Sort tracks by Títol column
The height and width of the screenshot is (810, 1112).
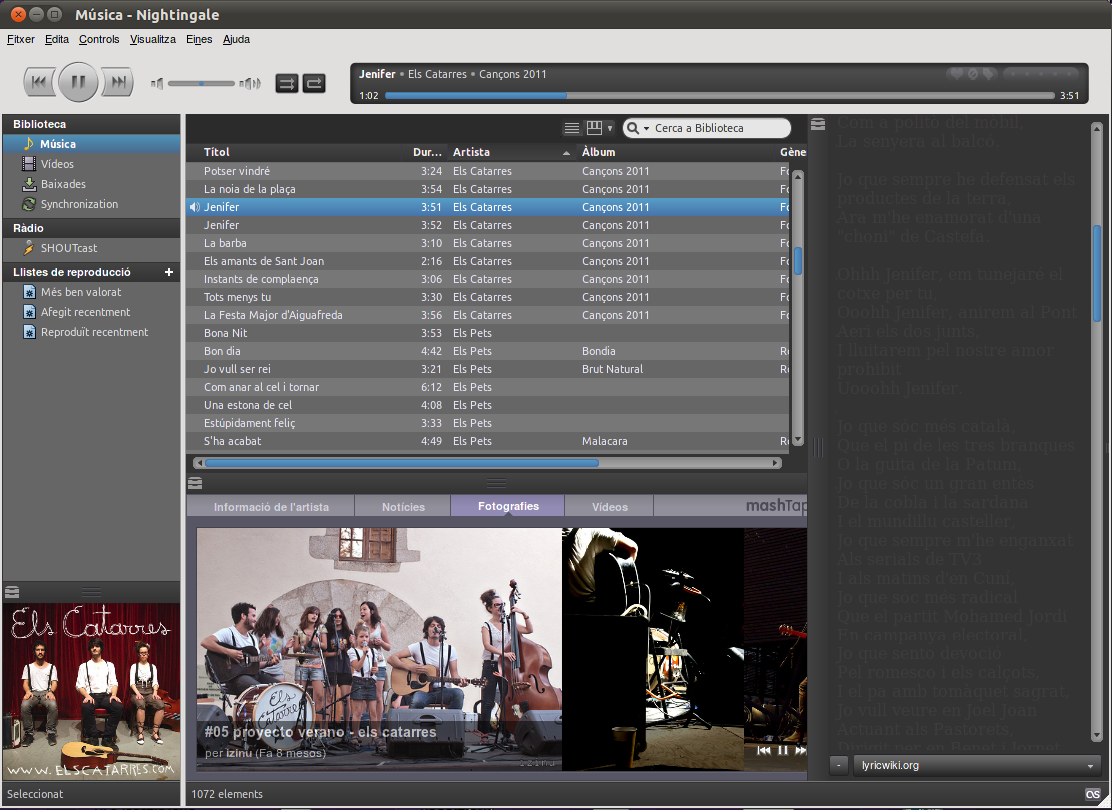pos(298,152)
